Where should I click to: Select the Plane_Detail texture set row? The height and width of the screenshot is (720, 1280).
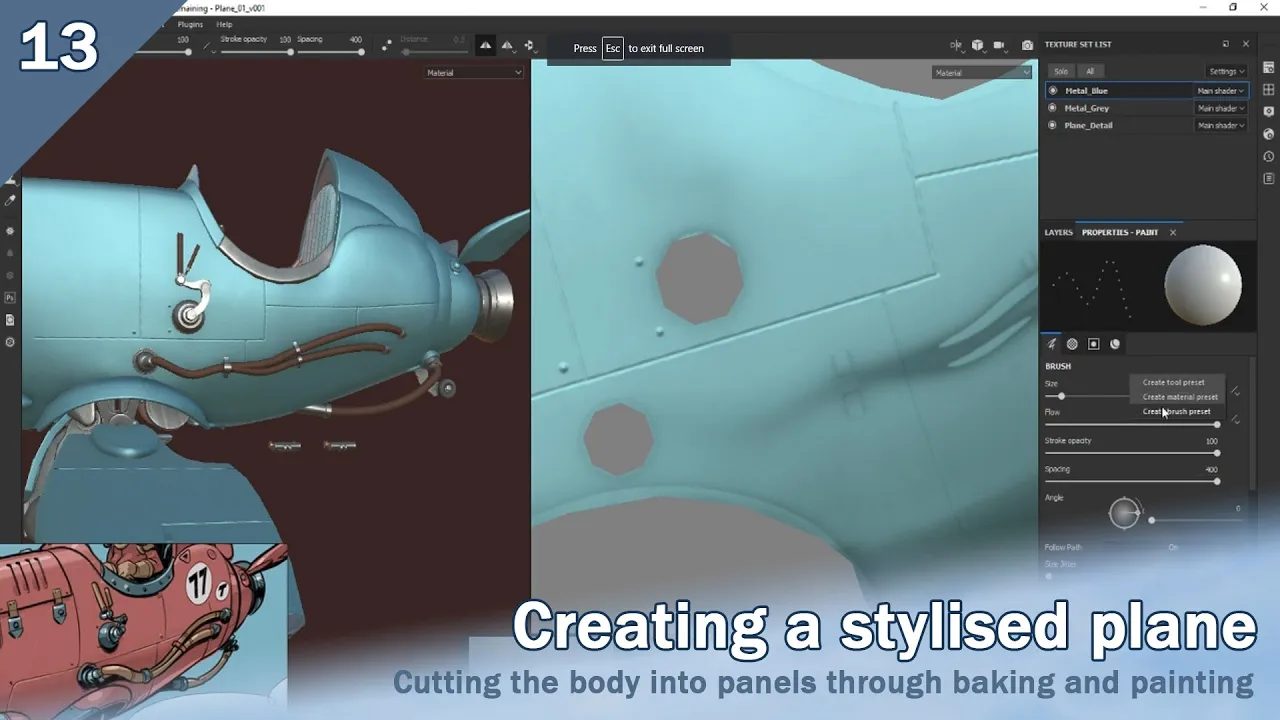[1146, 125]
